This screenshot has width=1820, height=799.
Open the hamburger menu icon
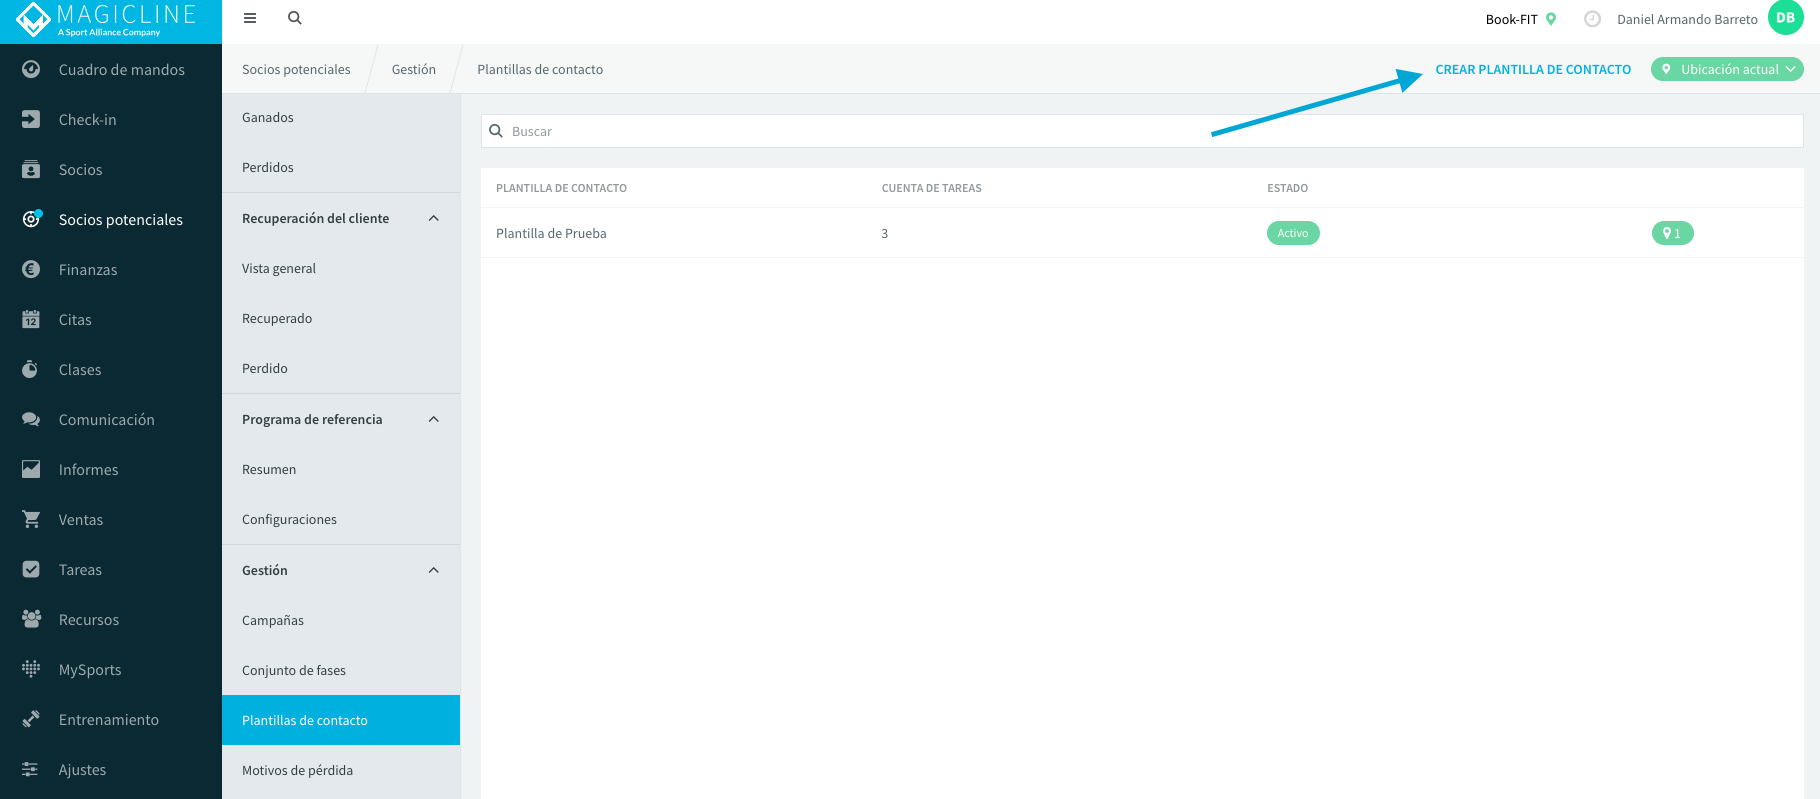250,18
